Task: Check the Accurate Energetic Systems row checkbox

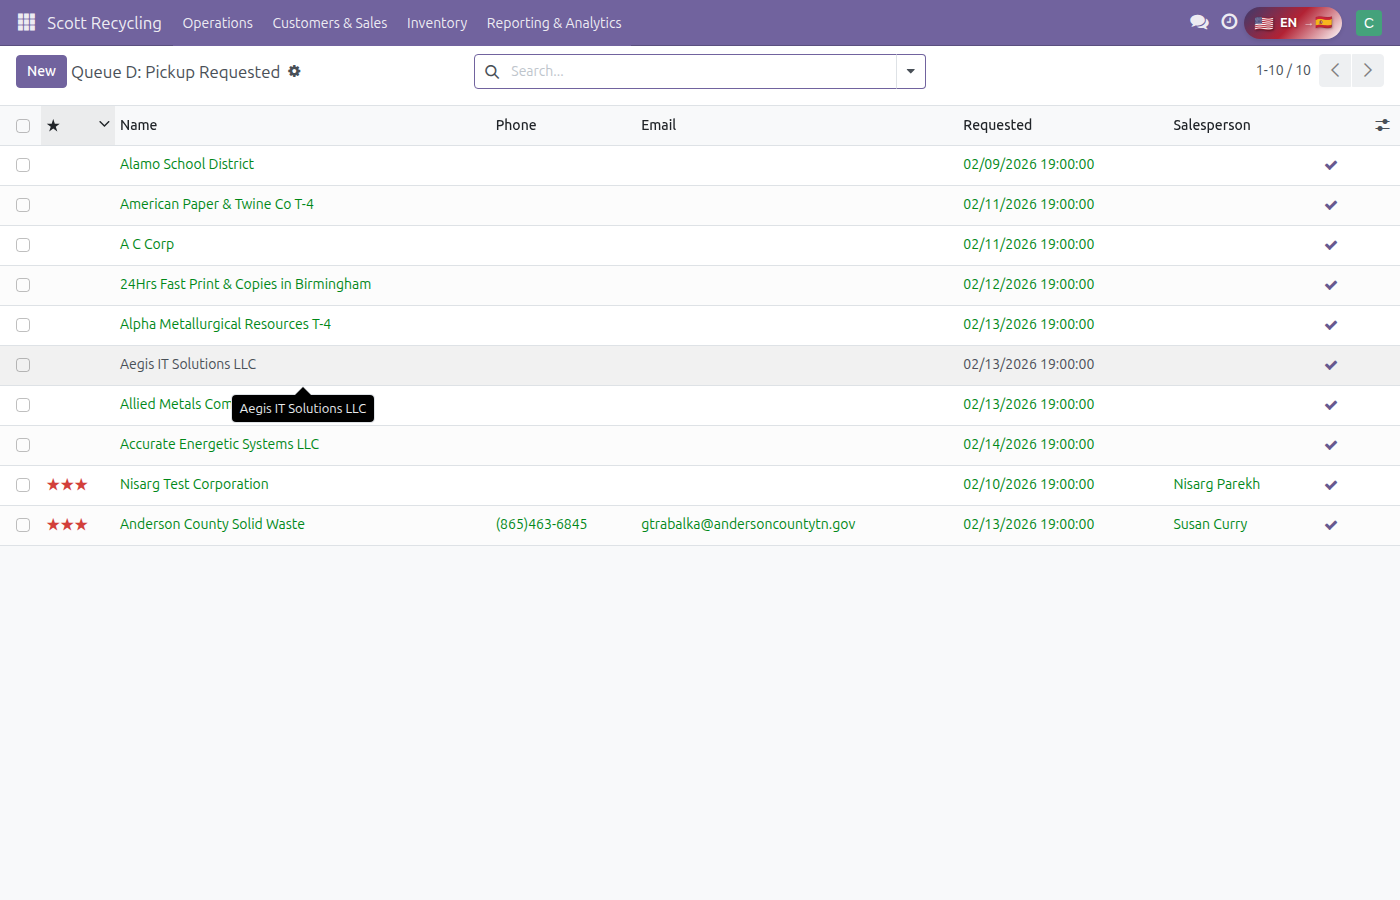Action: (23, 445)
